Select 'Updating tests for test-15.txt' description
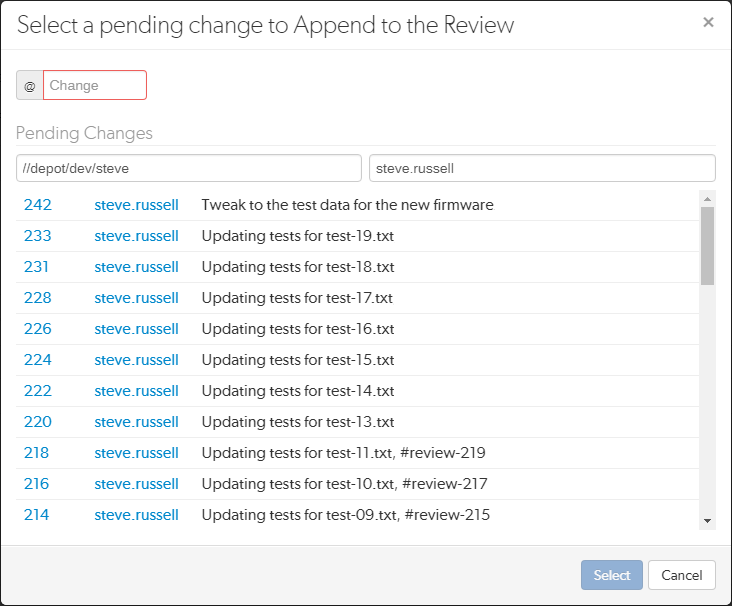 298,359
